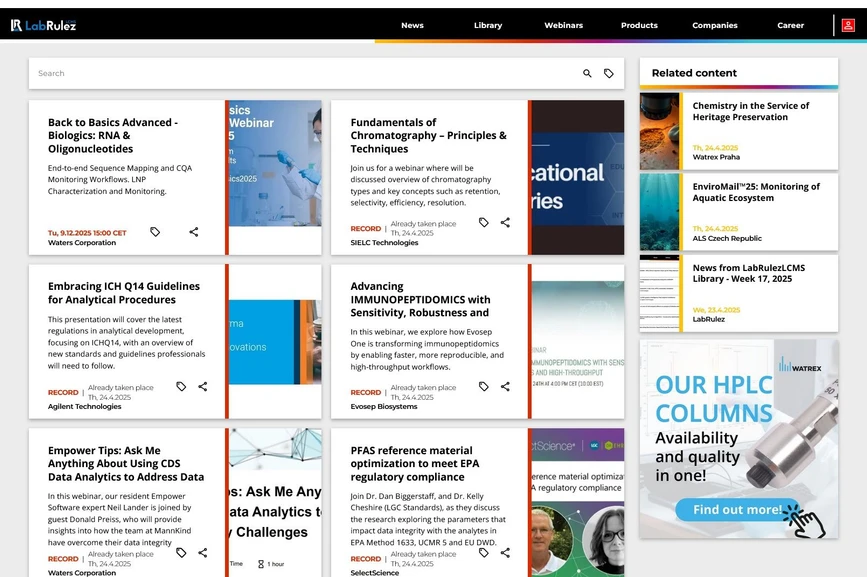Viewport: 867px width, 577px height.
Task: Click tag icon on Advancing IMMUNOPEPTIDOMICS card
Action: [484, 387]
